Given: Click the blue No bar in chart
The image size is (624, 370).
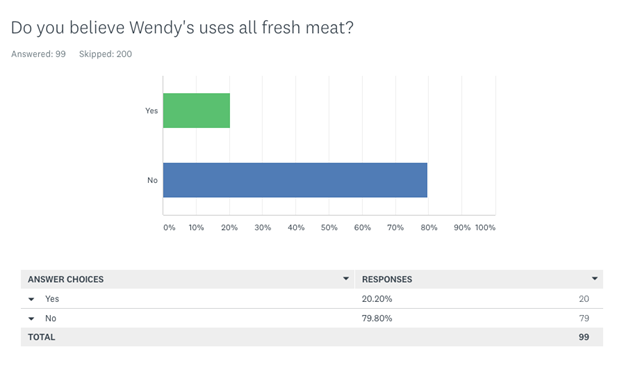Looking at the screenshot, I should pos(295,180).
